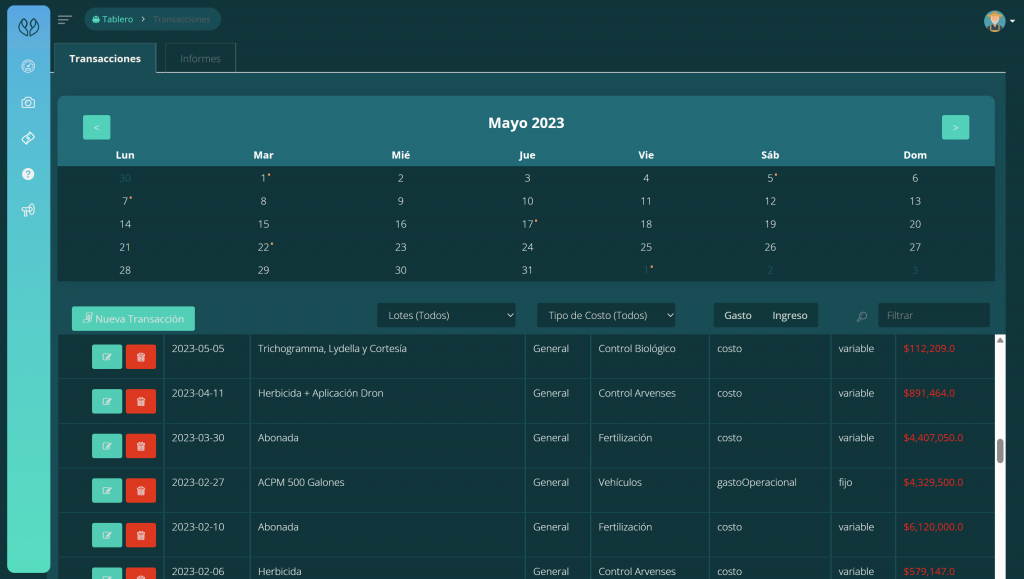Toggle the Gasto filter
Viewport: 1024px width, 579px height.
click(x=737, y=314)
